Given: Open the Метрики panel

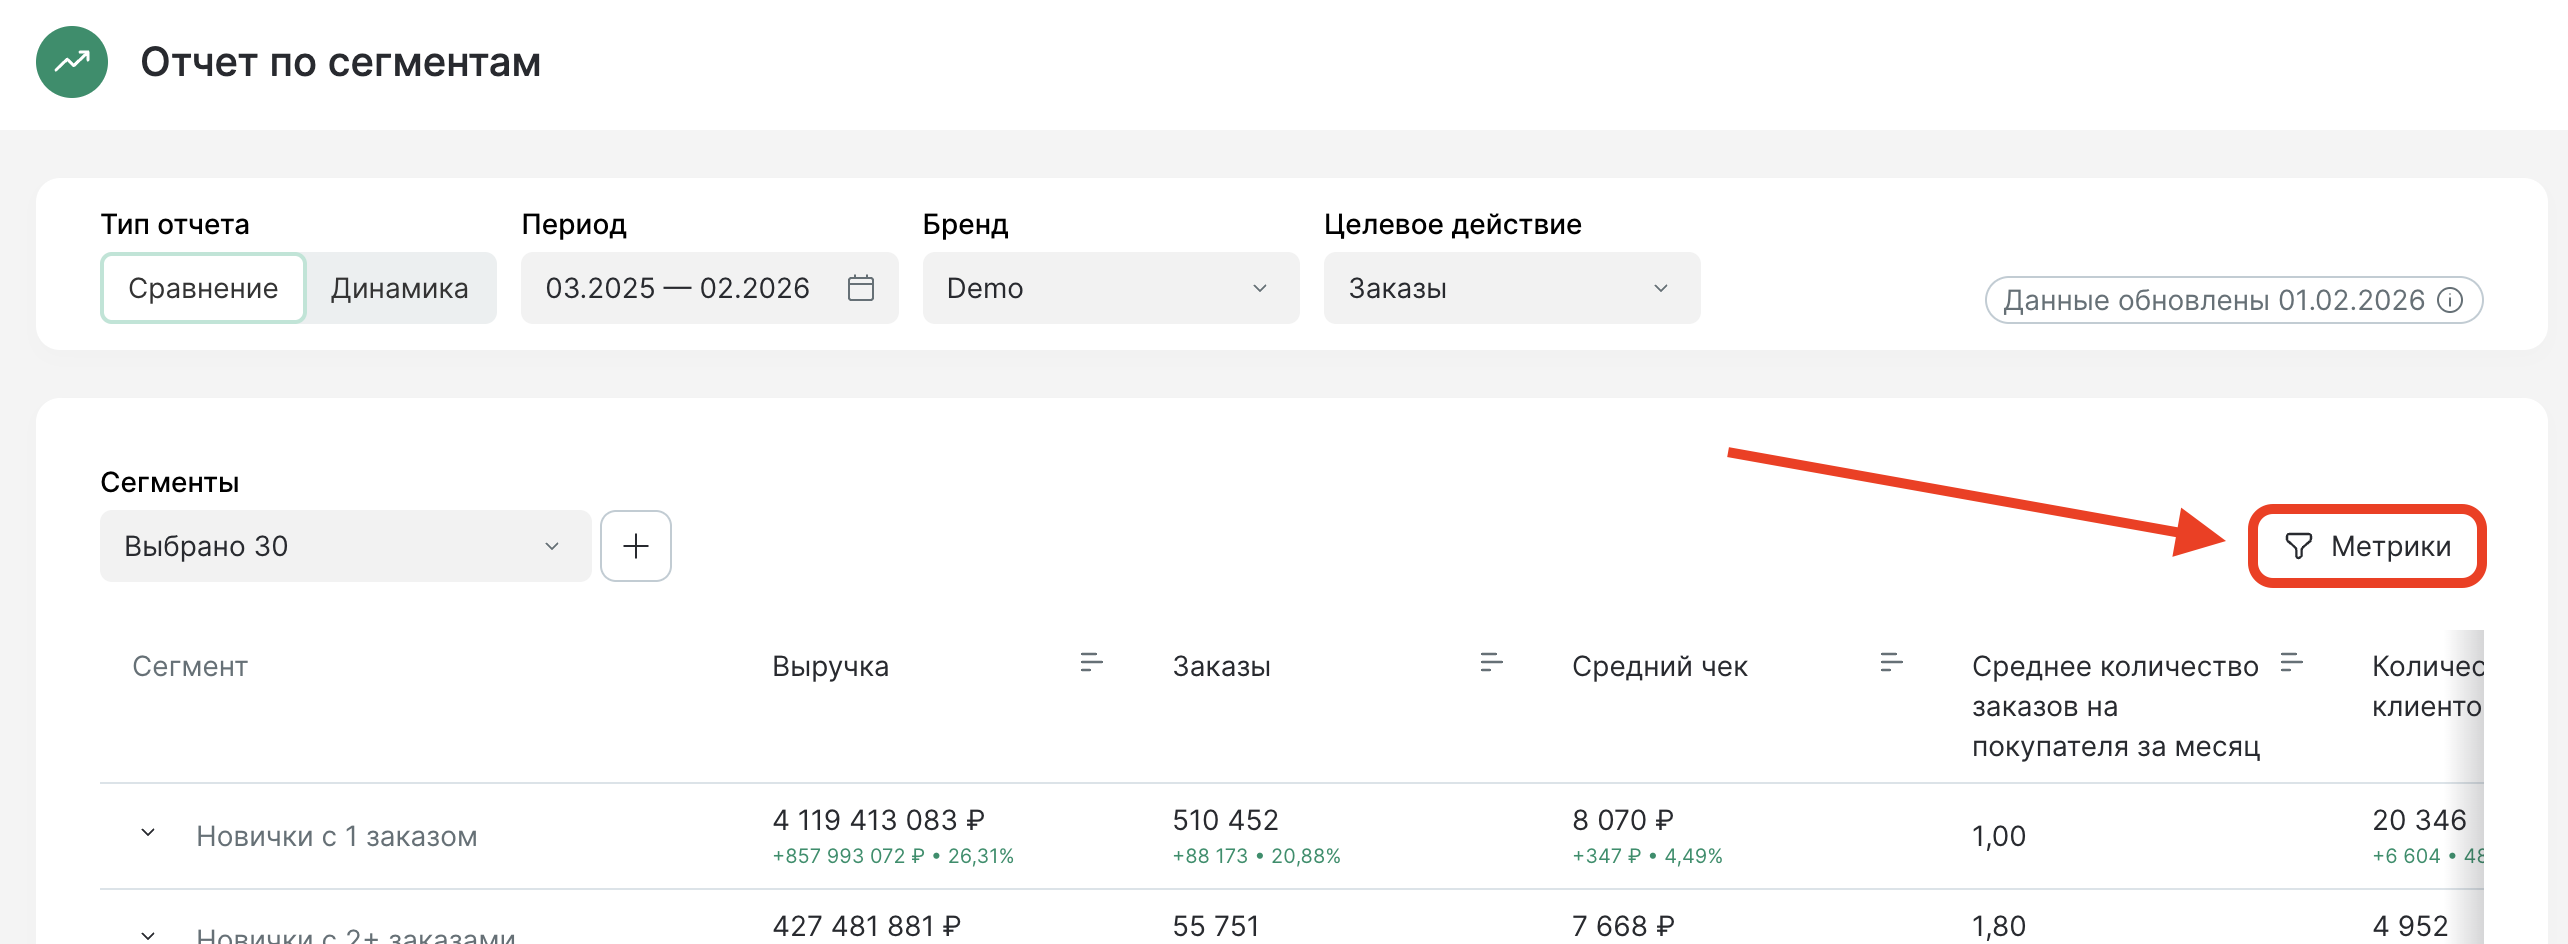Looking at the screenshot, I should pos(2368,546).
